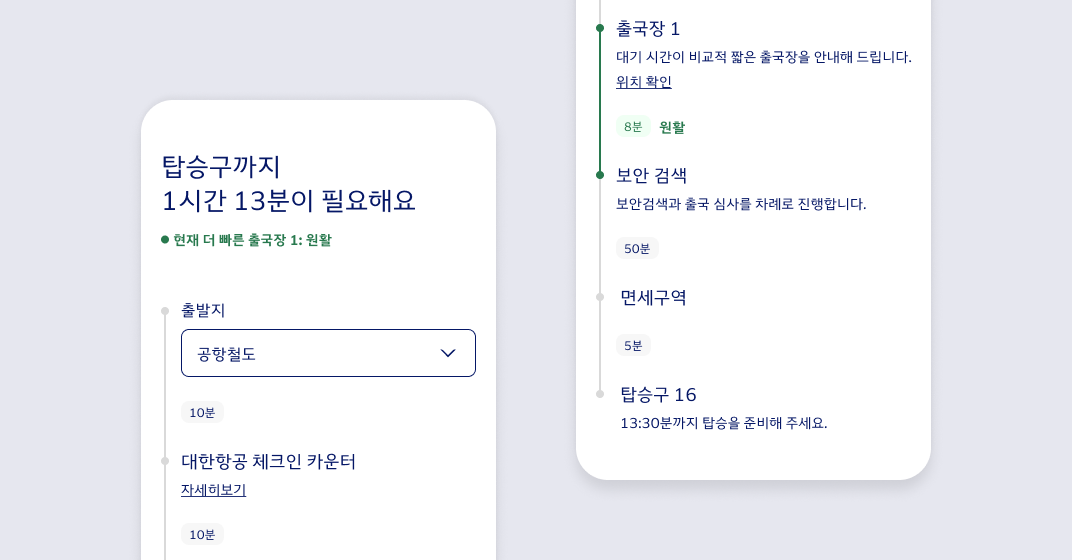Click the green 원활 status label
This screenshot has width=1072, height=560.
point(672,127)
